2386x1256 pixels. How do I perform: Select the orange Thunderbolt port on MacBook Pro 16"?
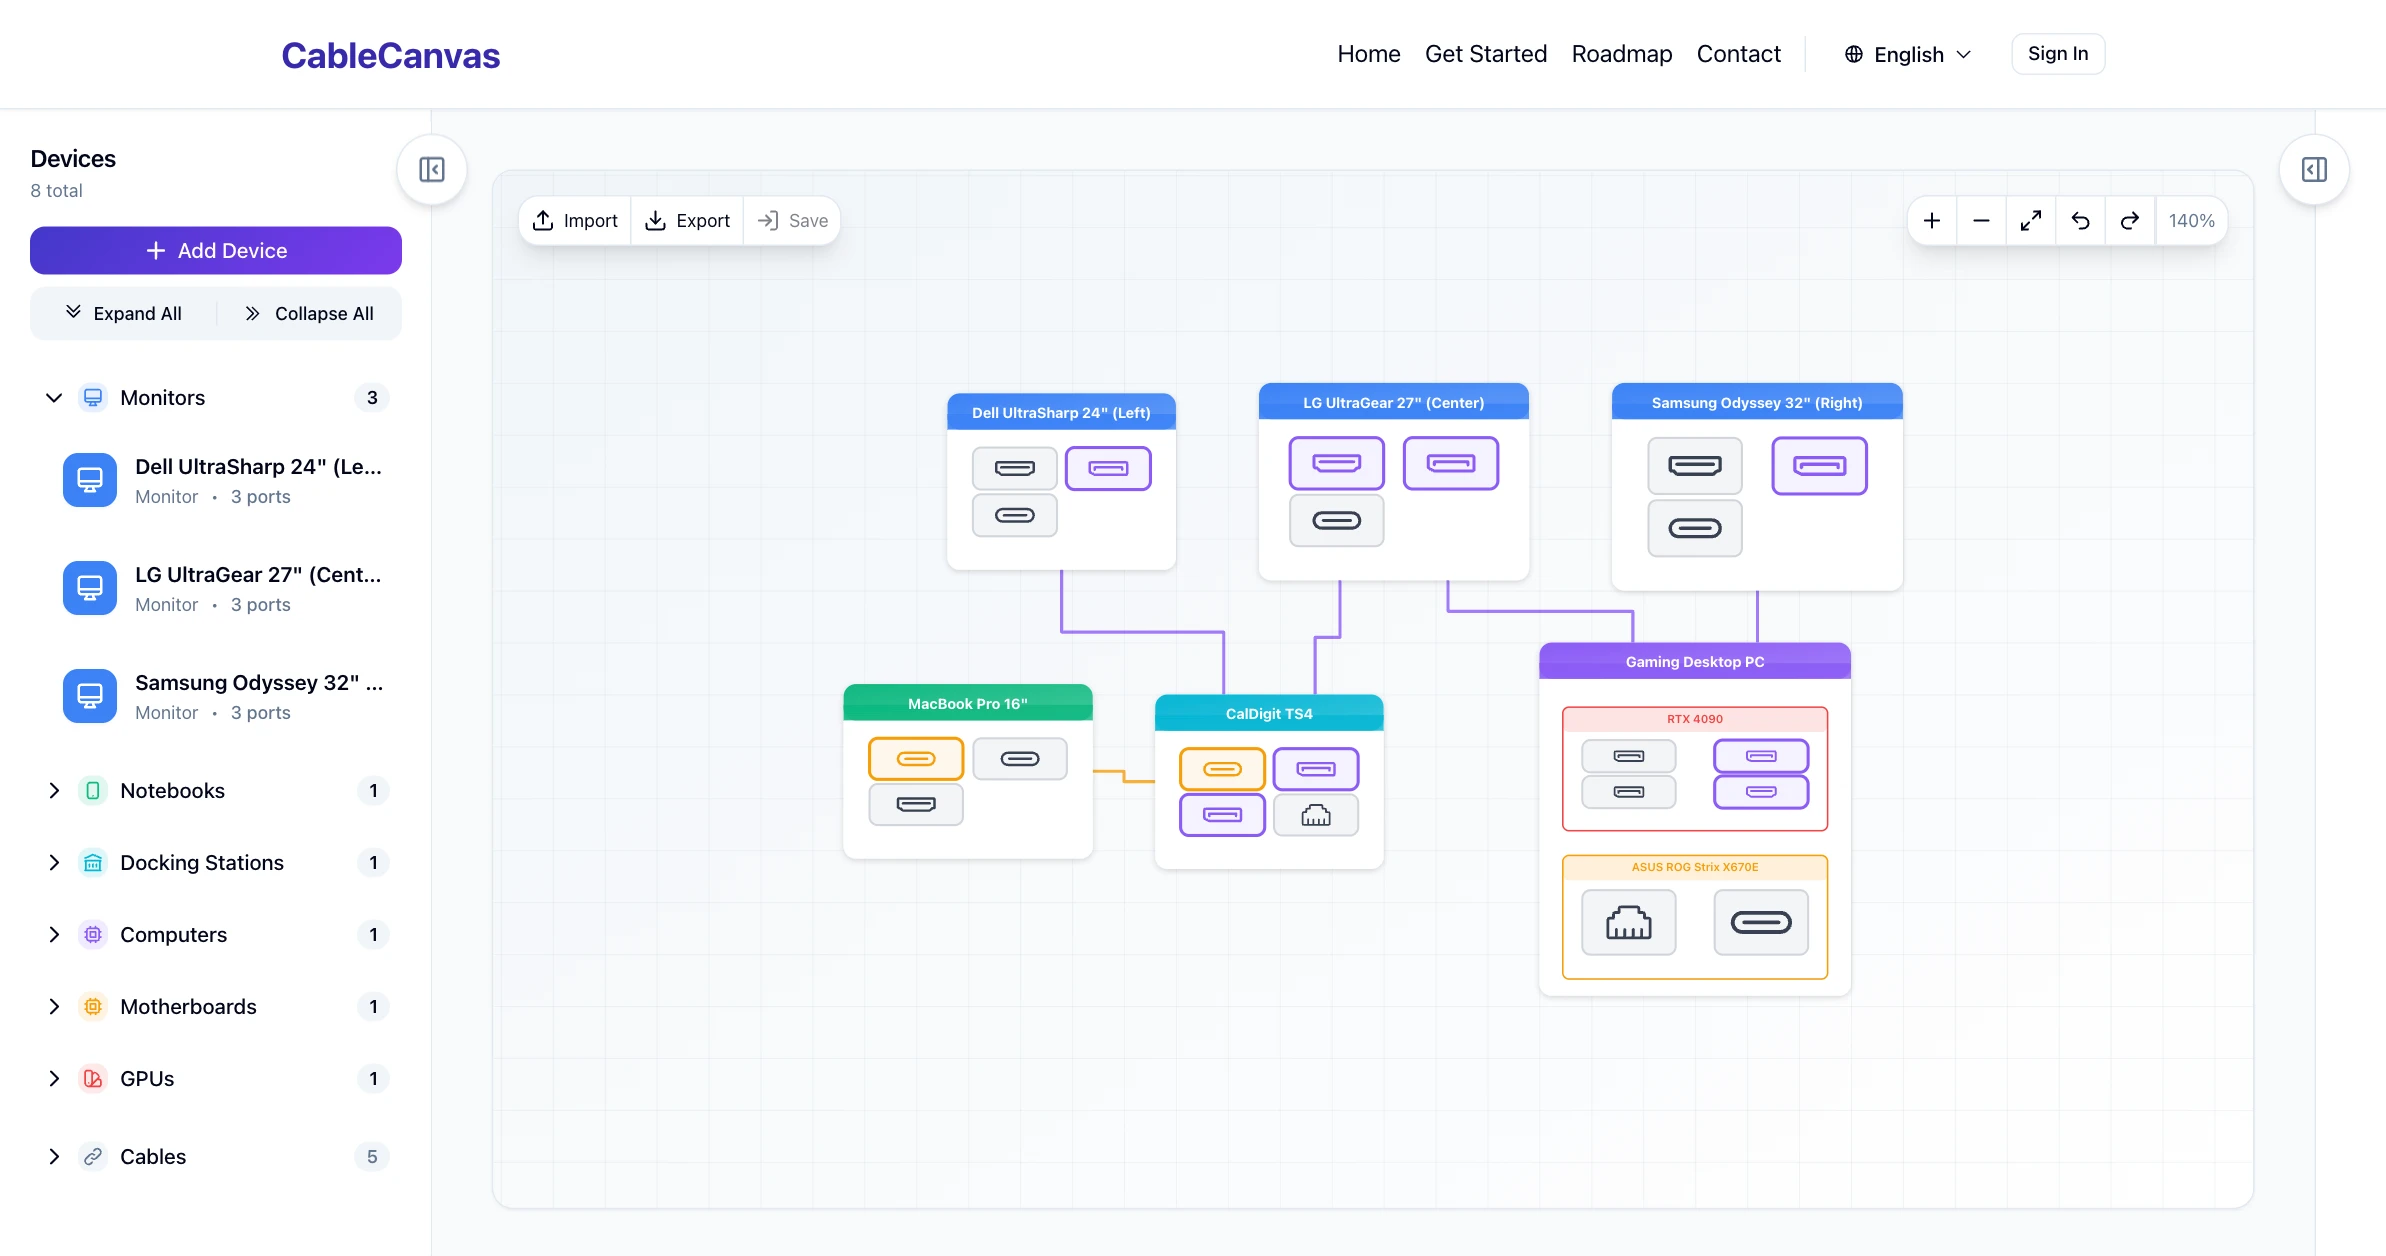[x=916, y=759]
